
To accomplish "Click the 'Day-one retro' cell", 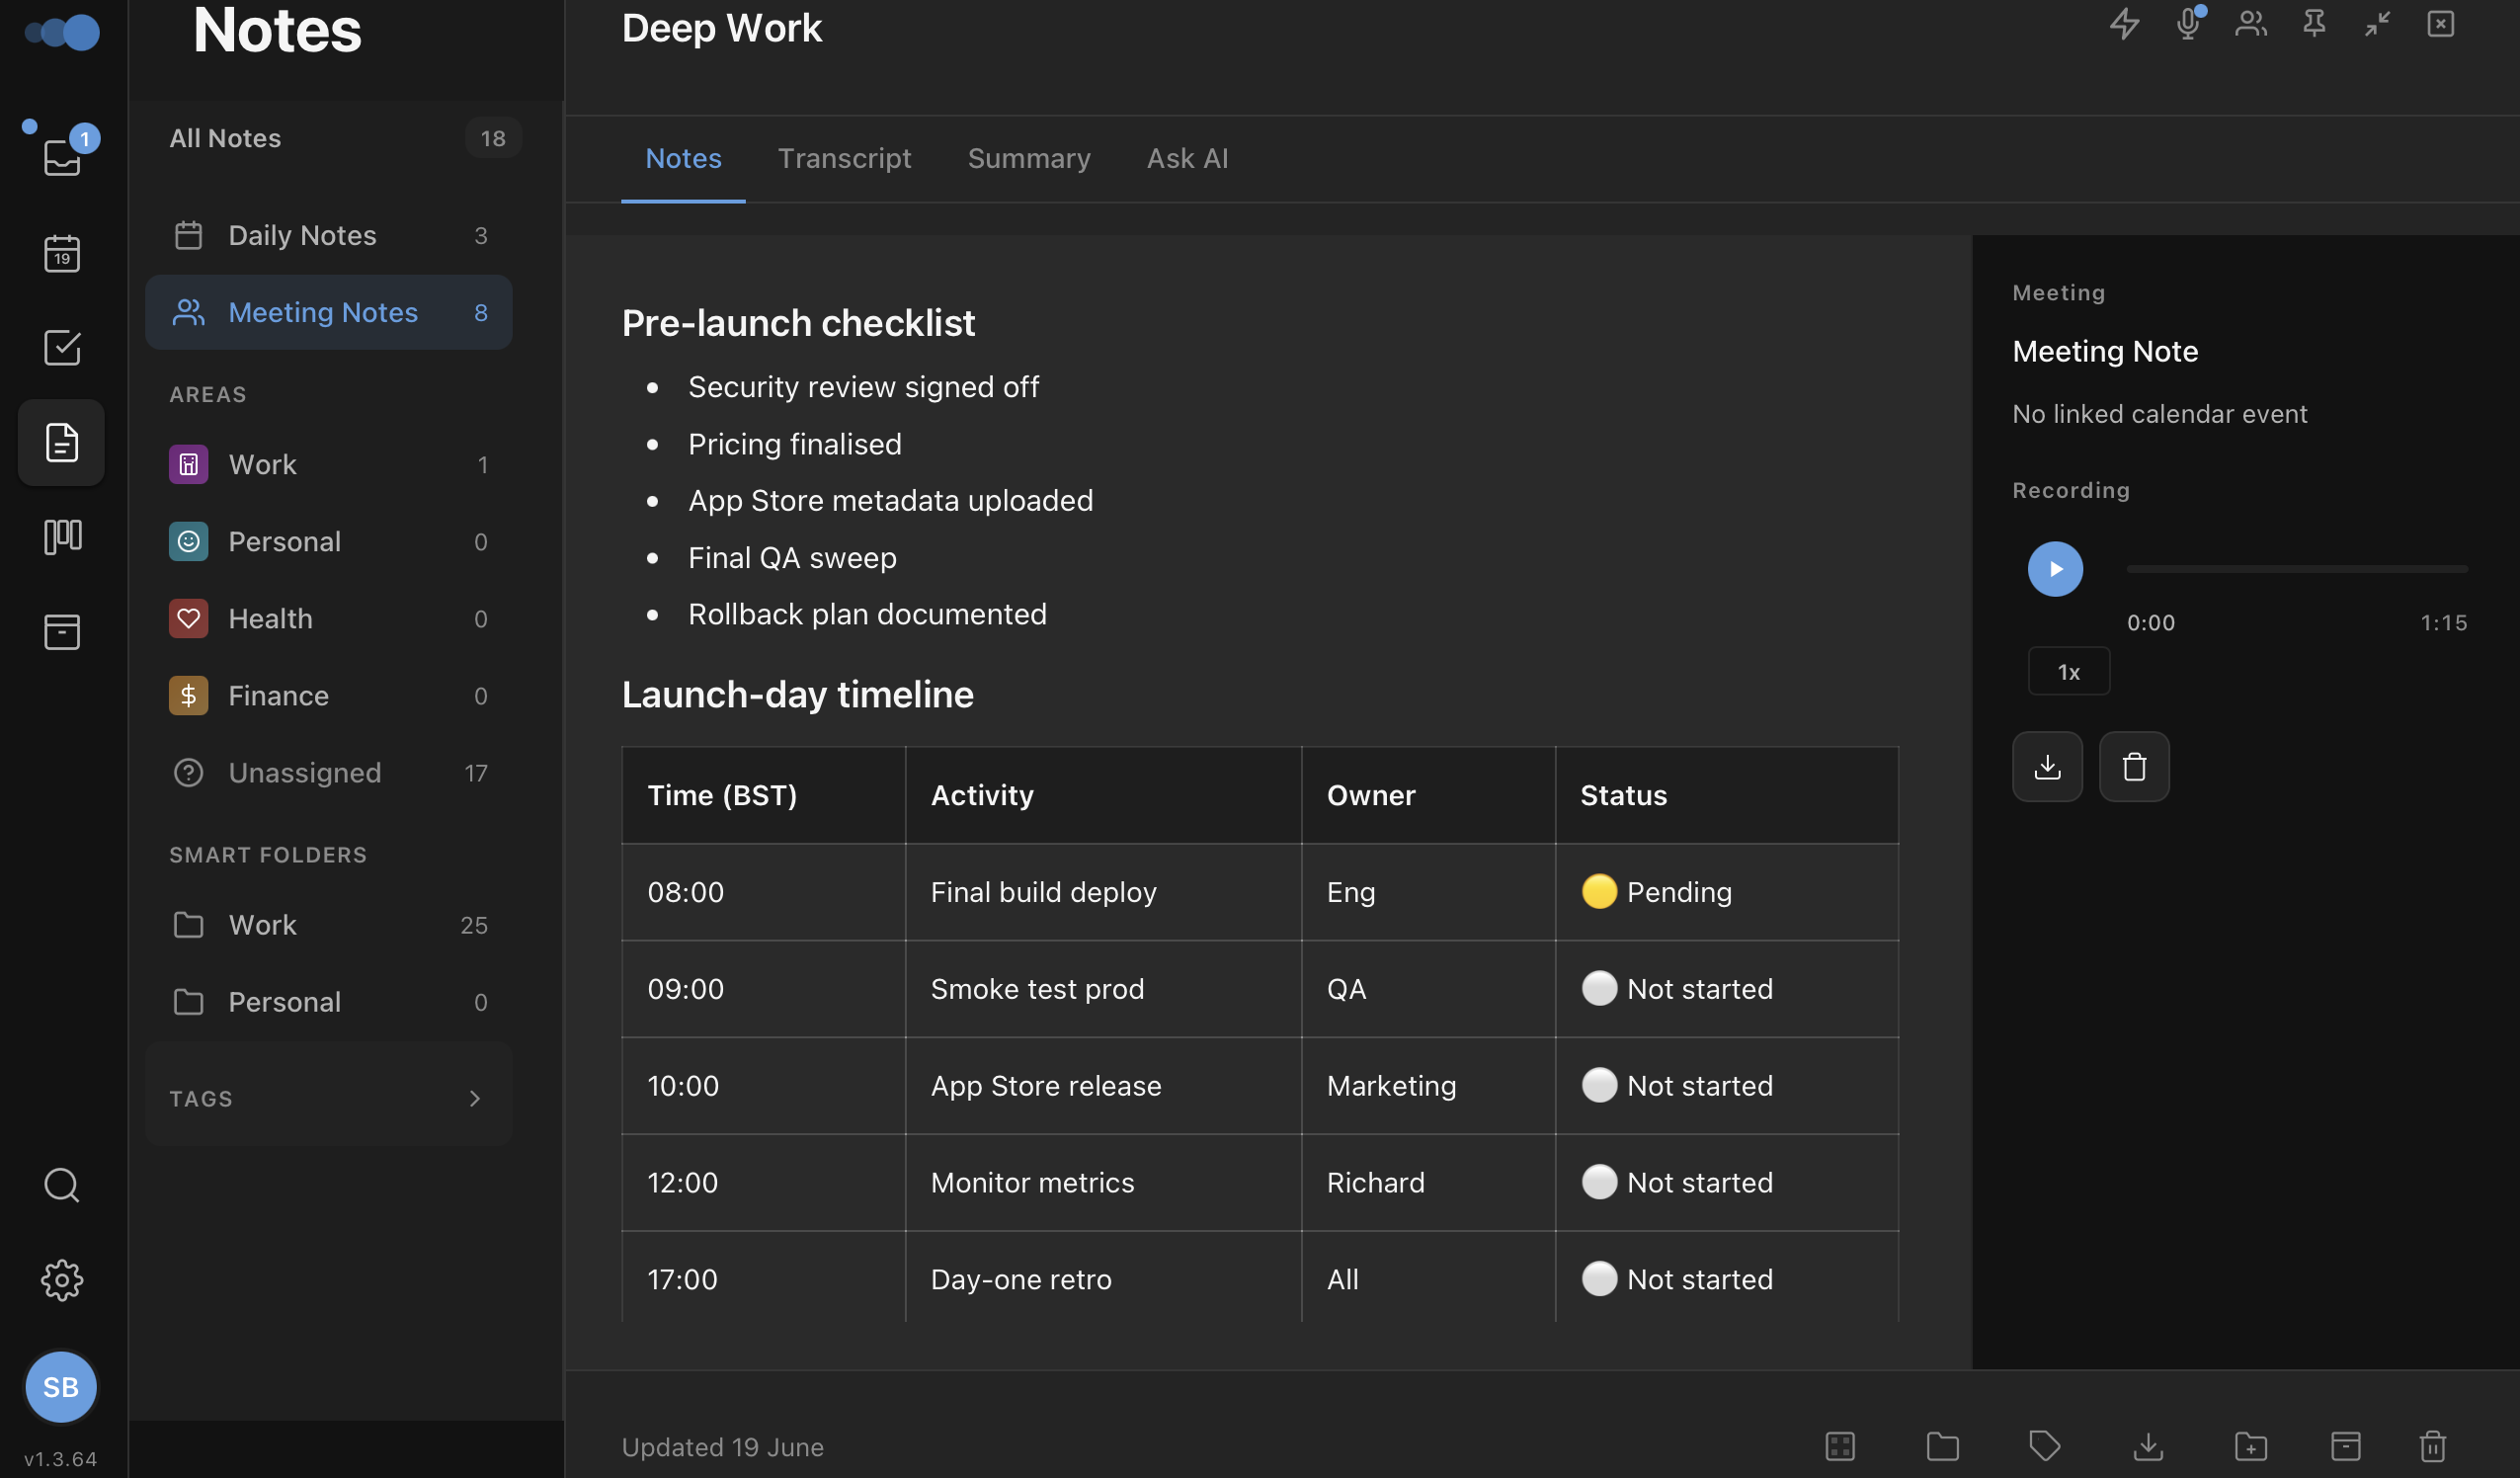I will (1103, 1278).
